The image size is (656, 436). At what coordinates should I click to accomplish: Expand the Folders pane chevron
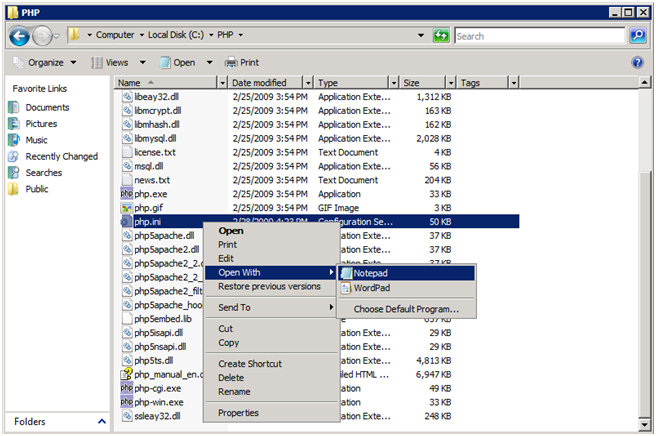click(102, 421)
